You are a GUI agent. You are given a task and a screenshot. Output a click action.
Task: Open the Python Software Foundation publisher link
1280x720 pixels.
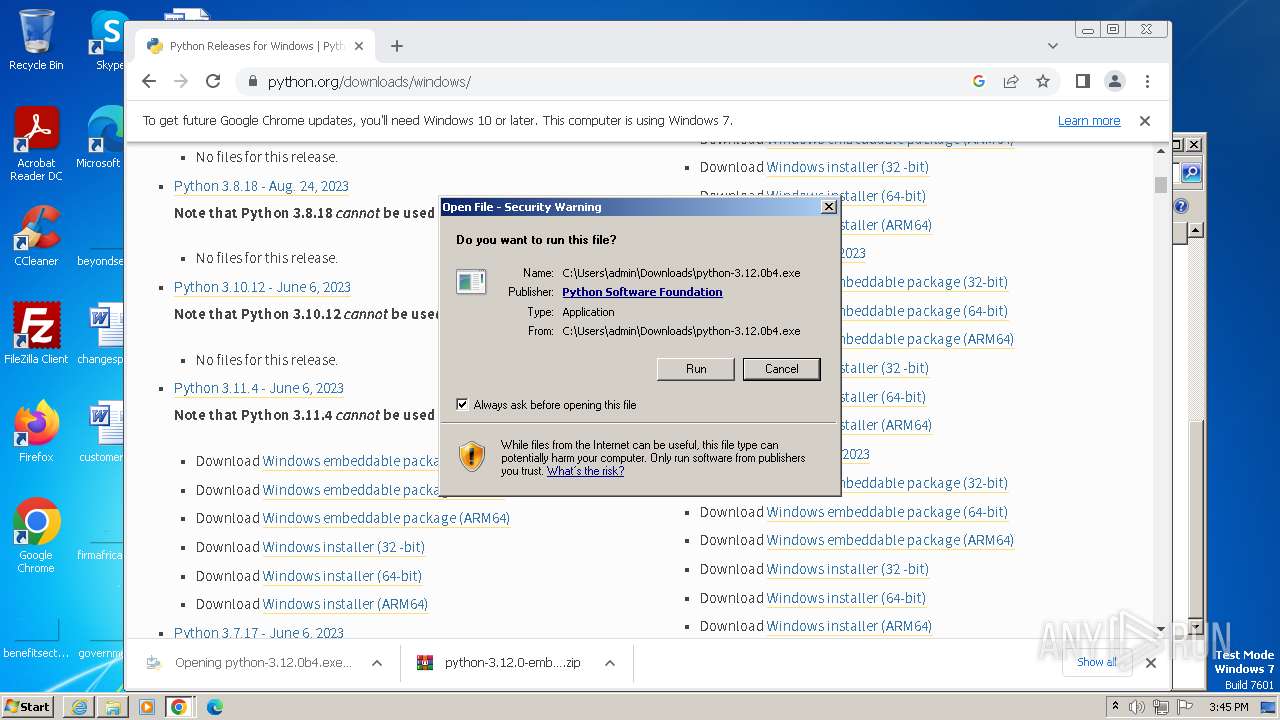(x=642, y=292)
